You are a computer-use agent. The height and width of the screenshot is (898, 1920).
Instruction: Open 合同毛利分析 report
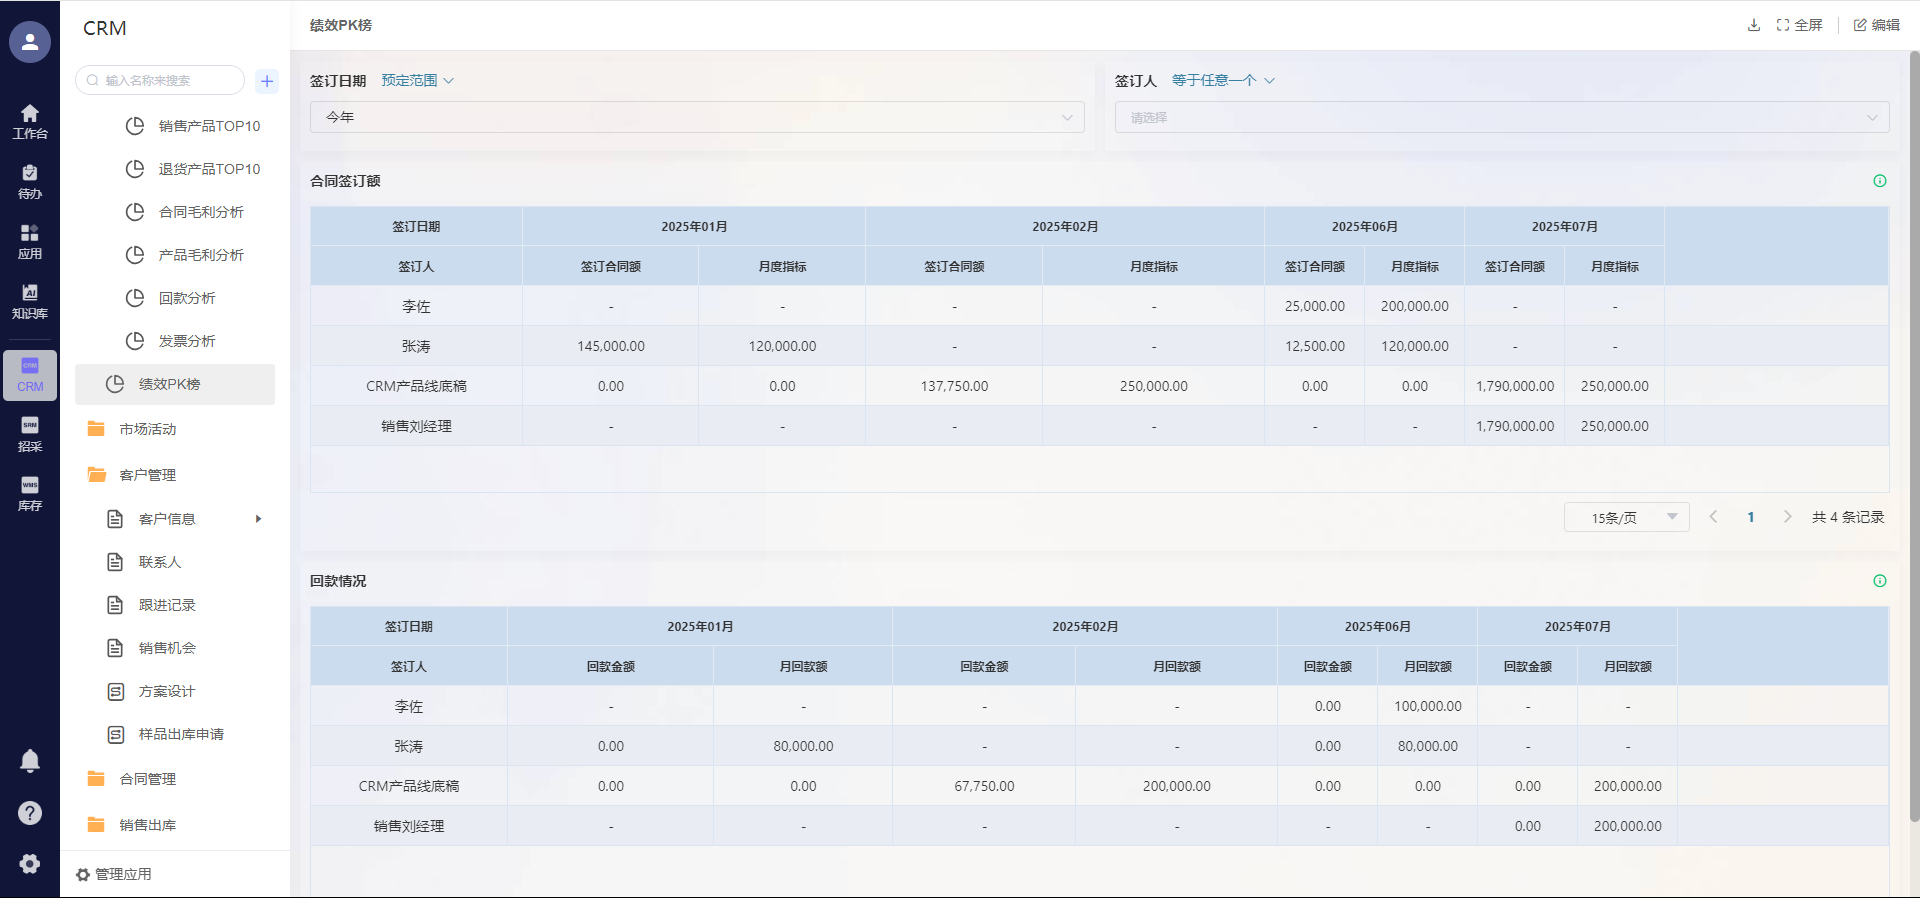coord(201,212)
